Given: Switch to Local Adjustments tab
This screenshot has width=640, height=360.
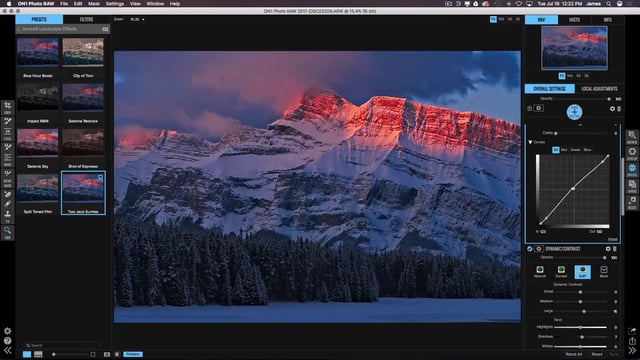Looking at the screenshot, I should (x=599, y=89).
